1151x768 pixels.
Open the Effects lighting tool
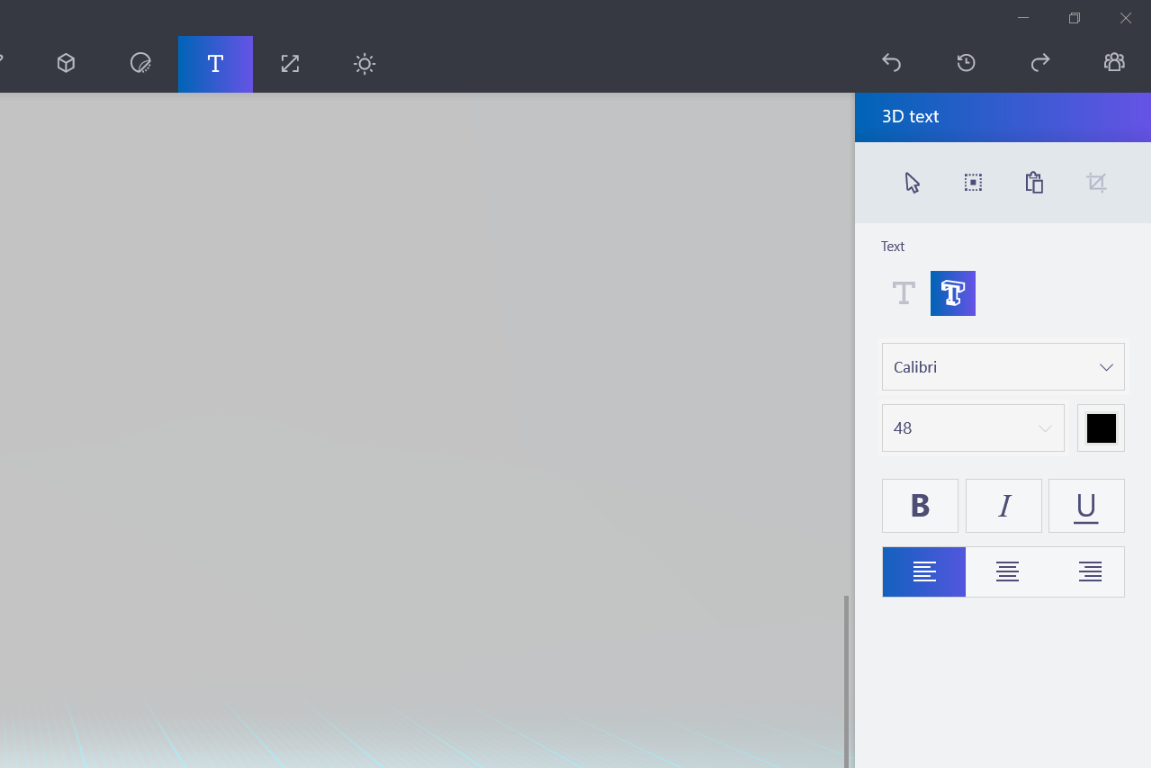(364, 64)
